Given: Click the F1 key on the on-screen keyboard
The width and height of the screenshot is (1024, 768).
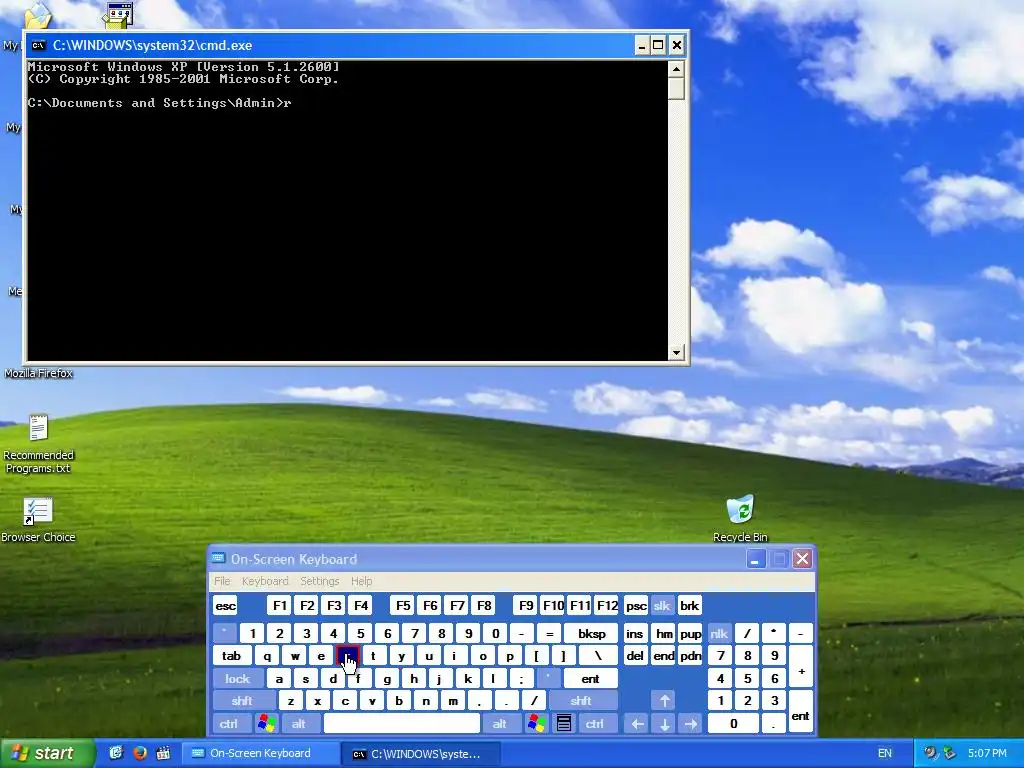Looking at the screenshot, I should (280, 606).
